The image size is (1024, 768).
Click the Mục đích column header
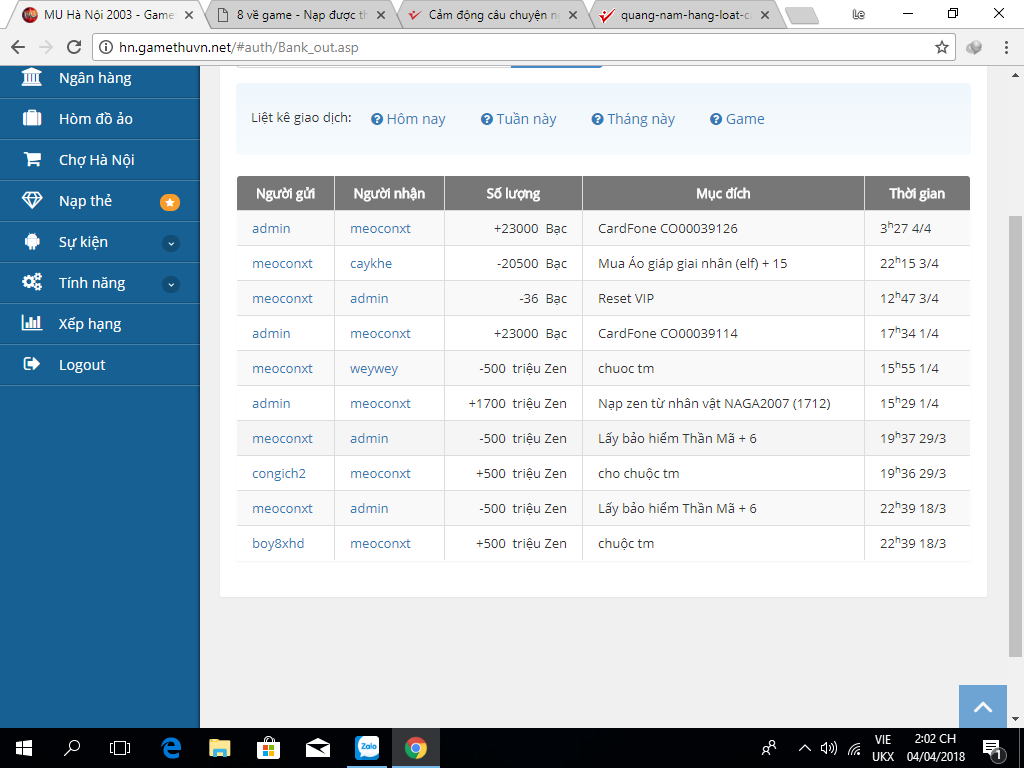pyautogui.click(x=723, y=193)
